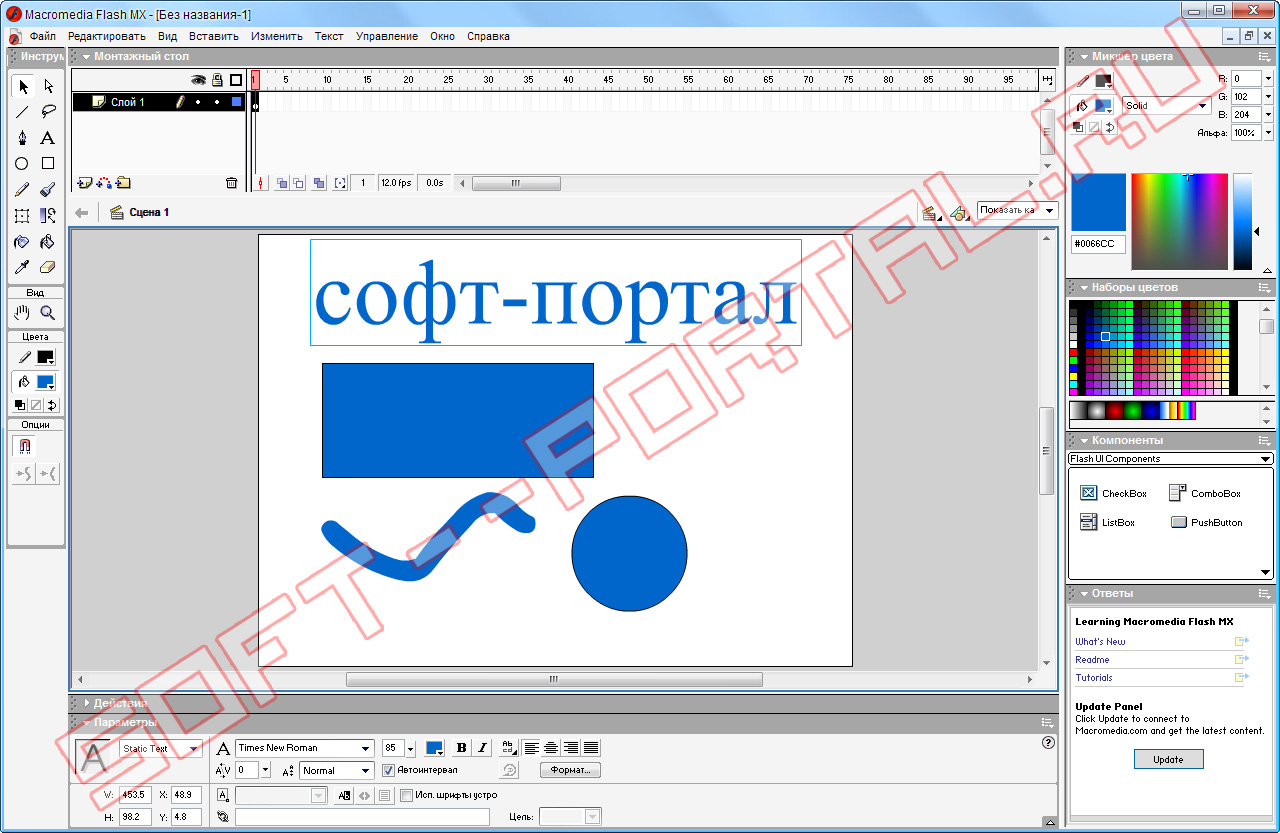
Task: Open the Вставить menu
Action: coord(214,36)
